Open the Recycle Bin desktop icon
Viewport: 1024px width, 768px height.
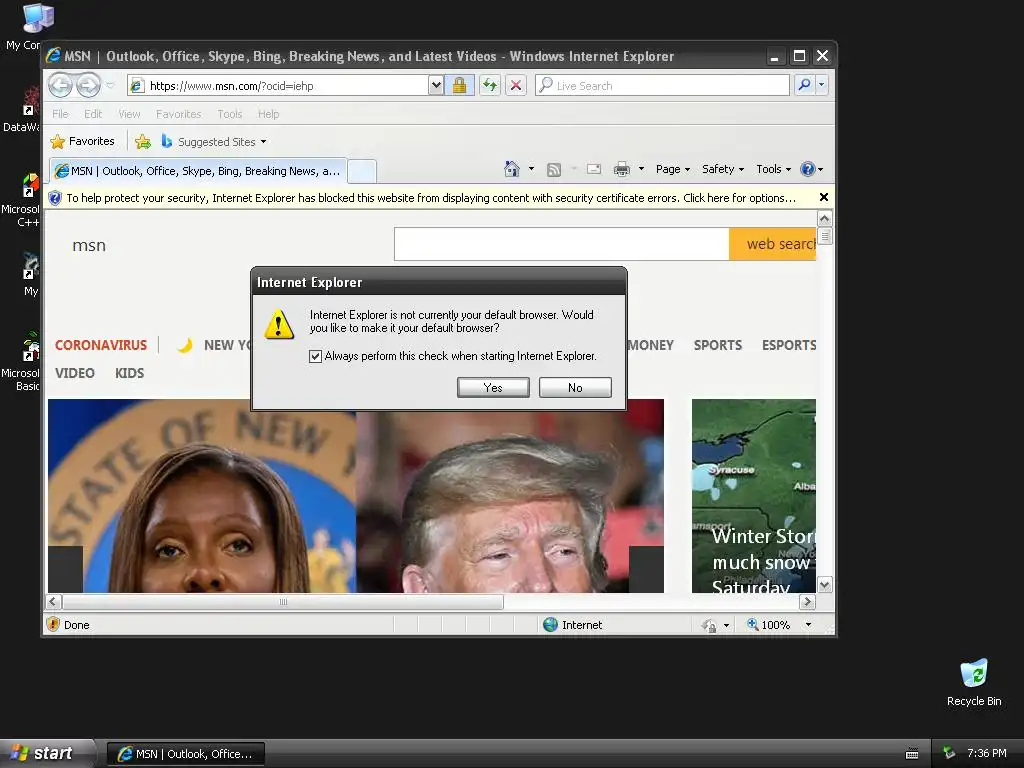pos(974,682)
